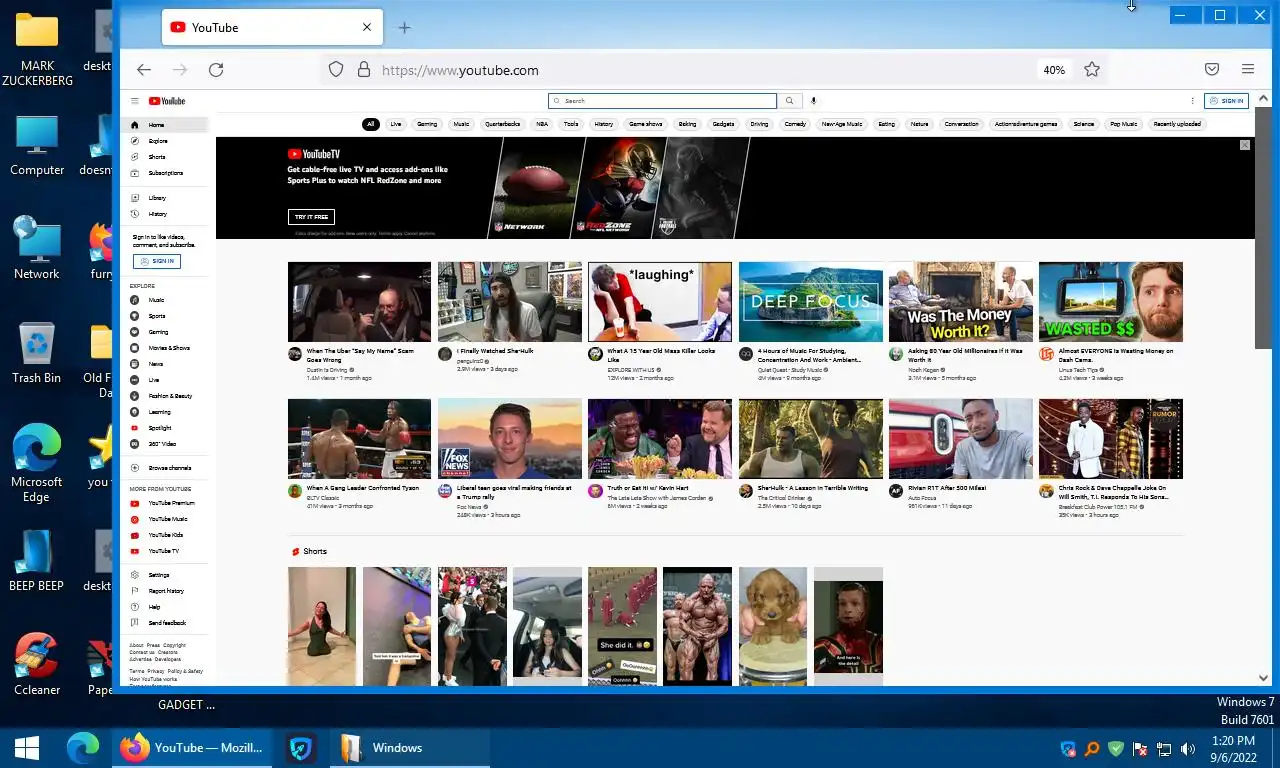This screenshot has width=1280, height=768.
Task: Open 'WASTED $$' dash cam thumbnail
Action: click(x=1111, y=302)
